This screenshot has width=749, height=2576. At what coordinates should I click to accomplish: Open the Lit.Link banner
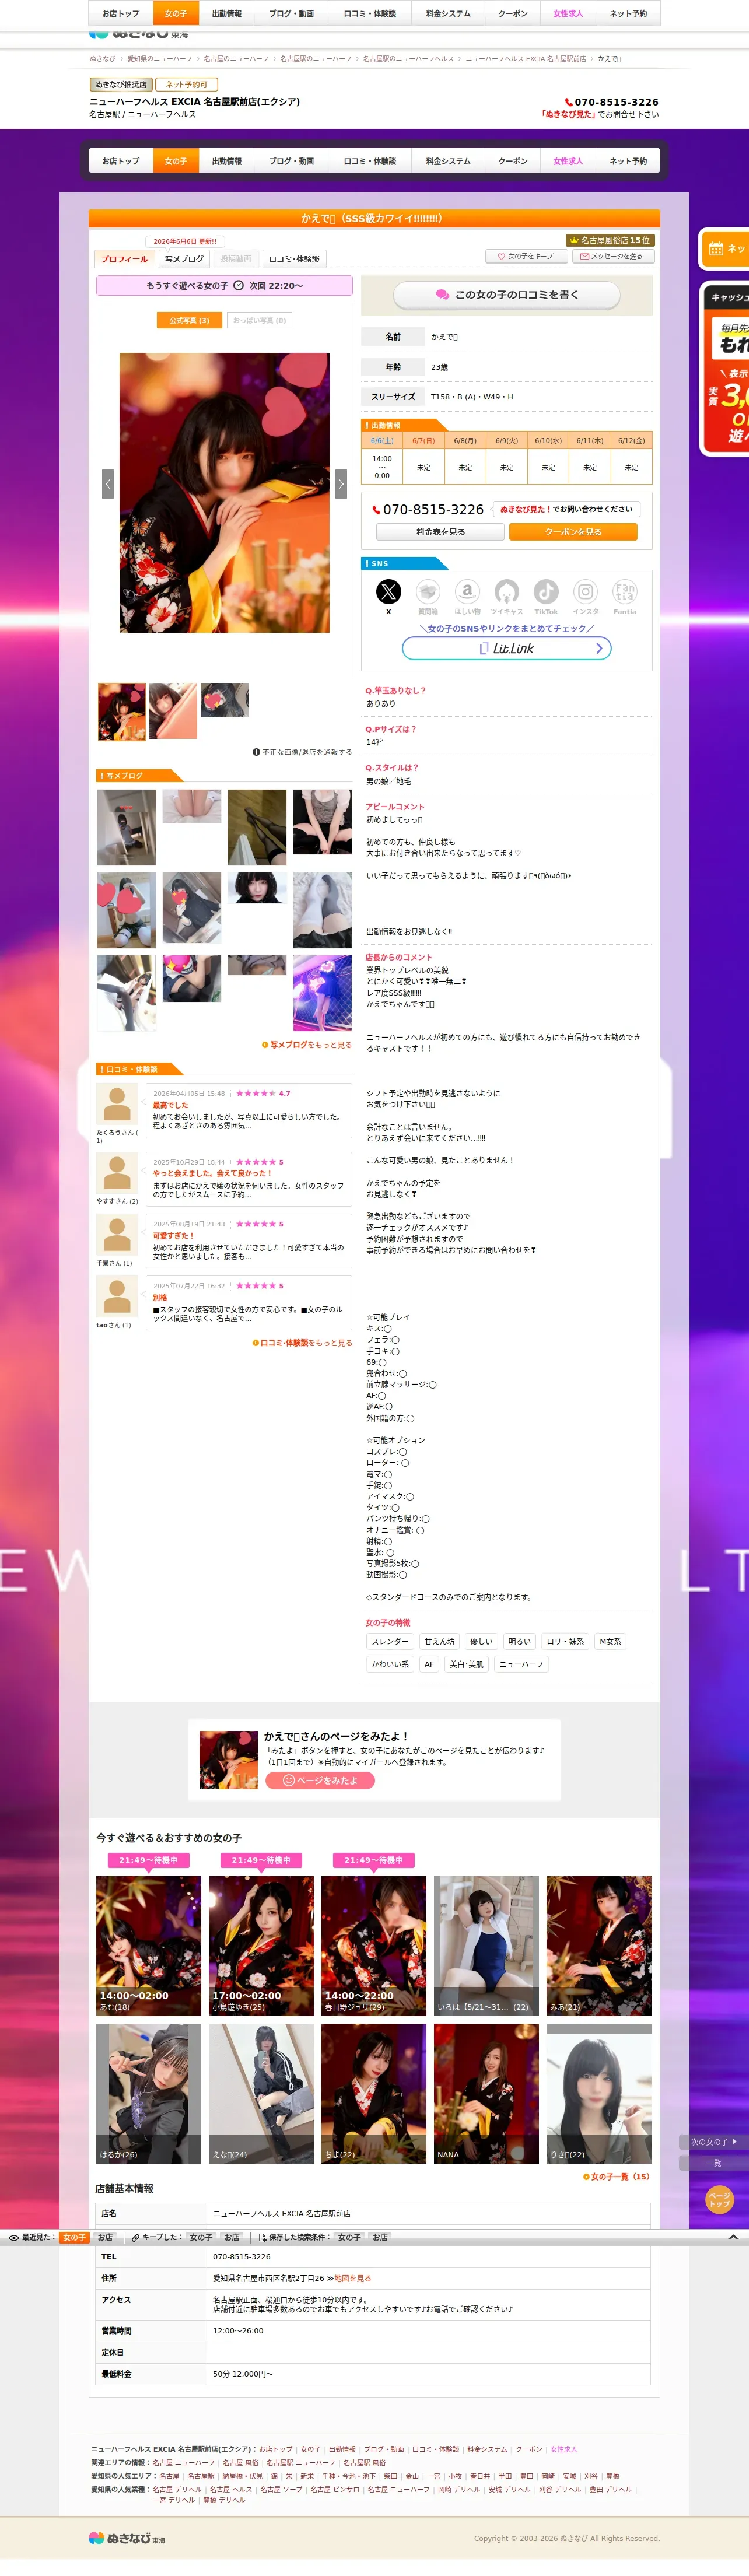(x=507, y=648)
